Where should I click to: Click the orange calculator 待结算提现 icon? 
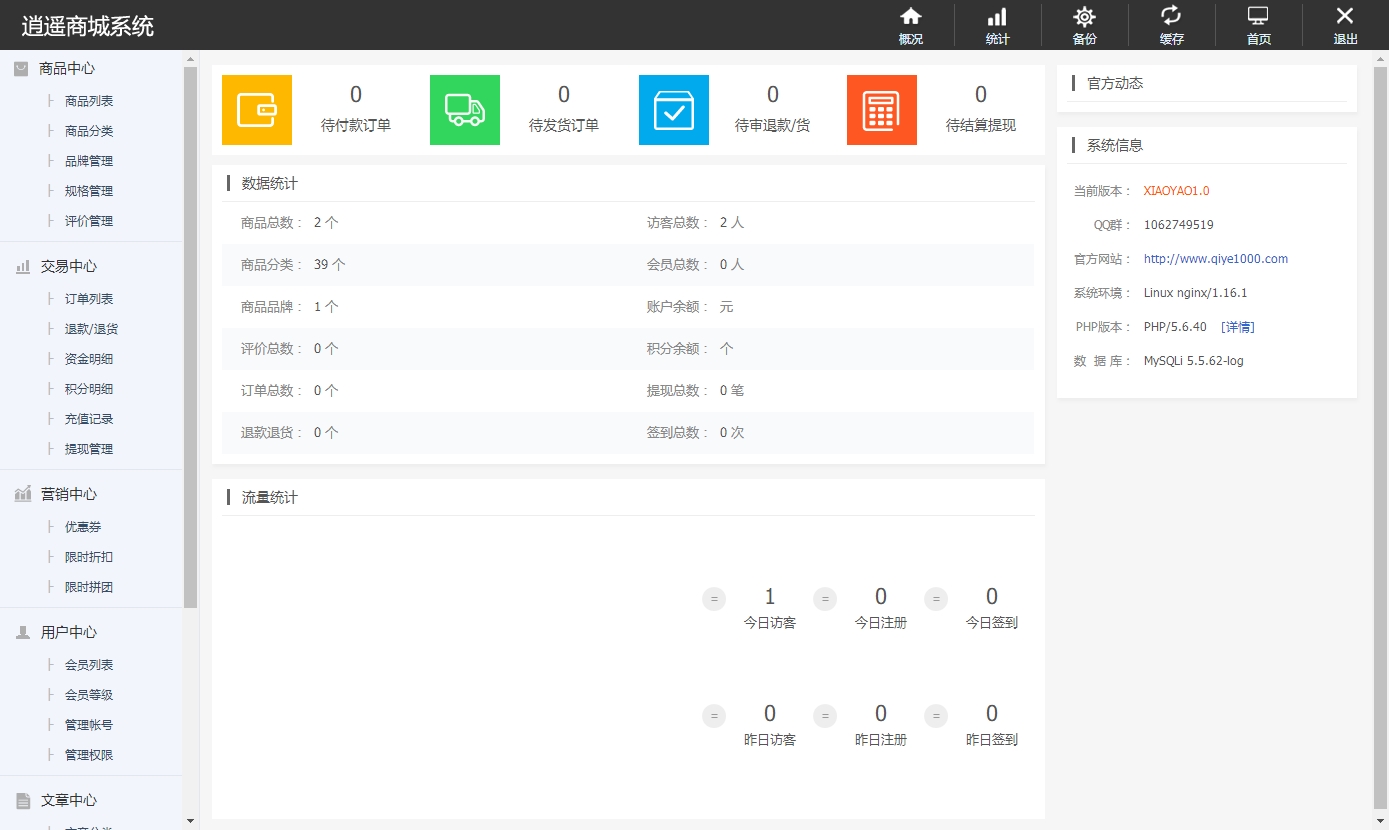[x=882, y=110]
